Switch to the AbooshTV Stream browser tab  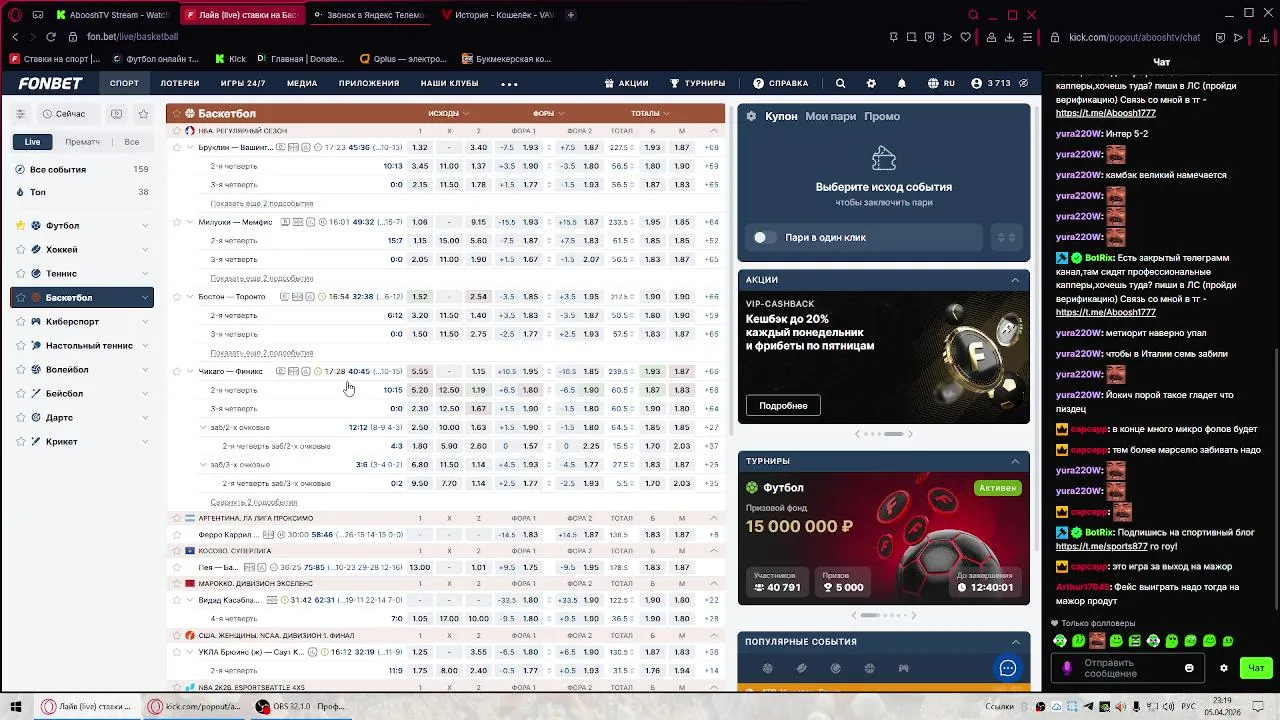pyautogui.click(x=113, y=15)
